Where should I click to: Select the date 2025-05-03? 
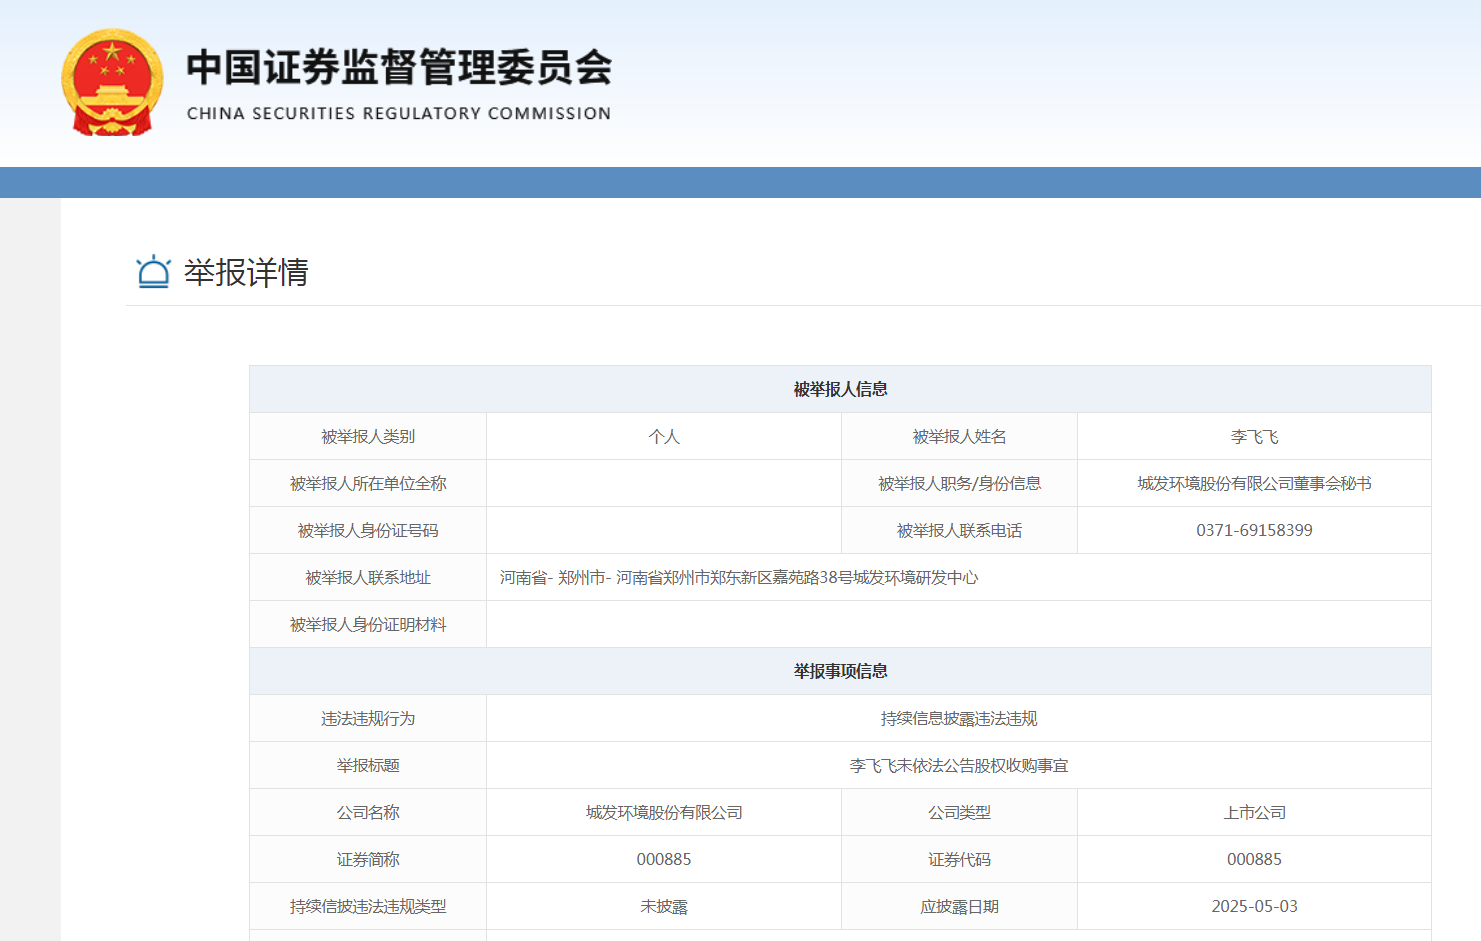coord(1254,907)
